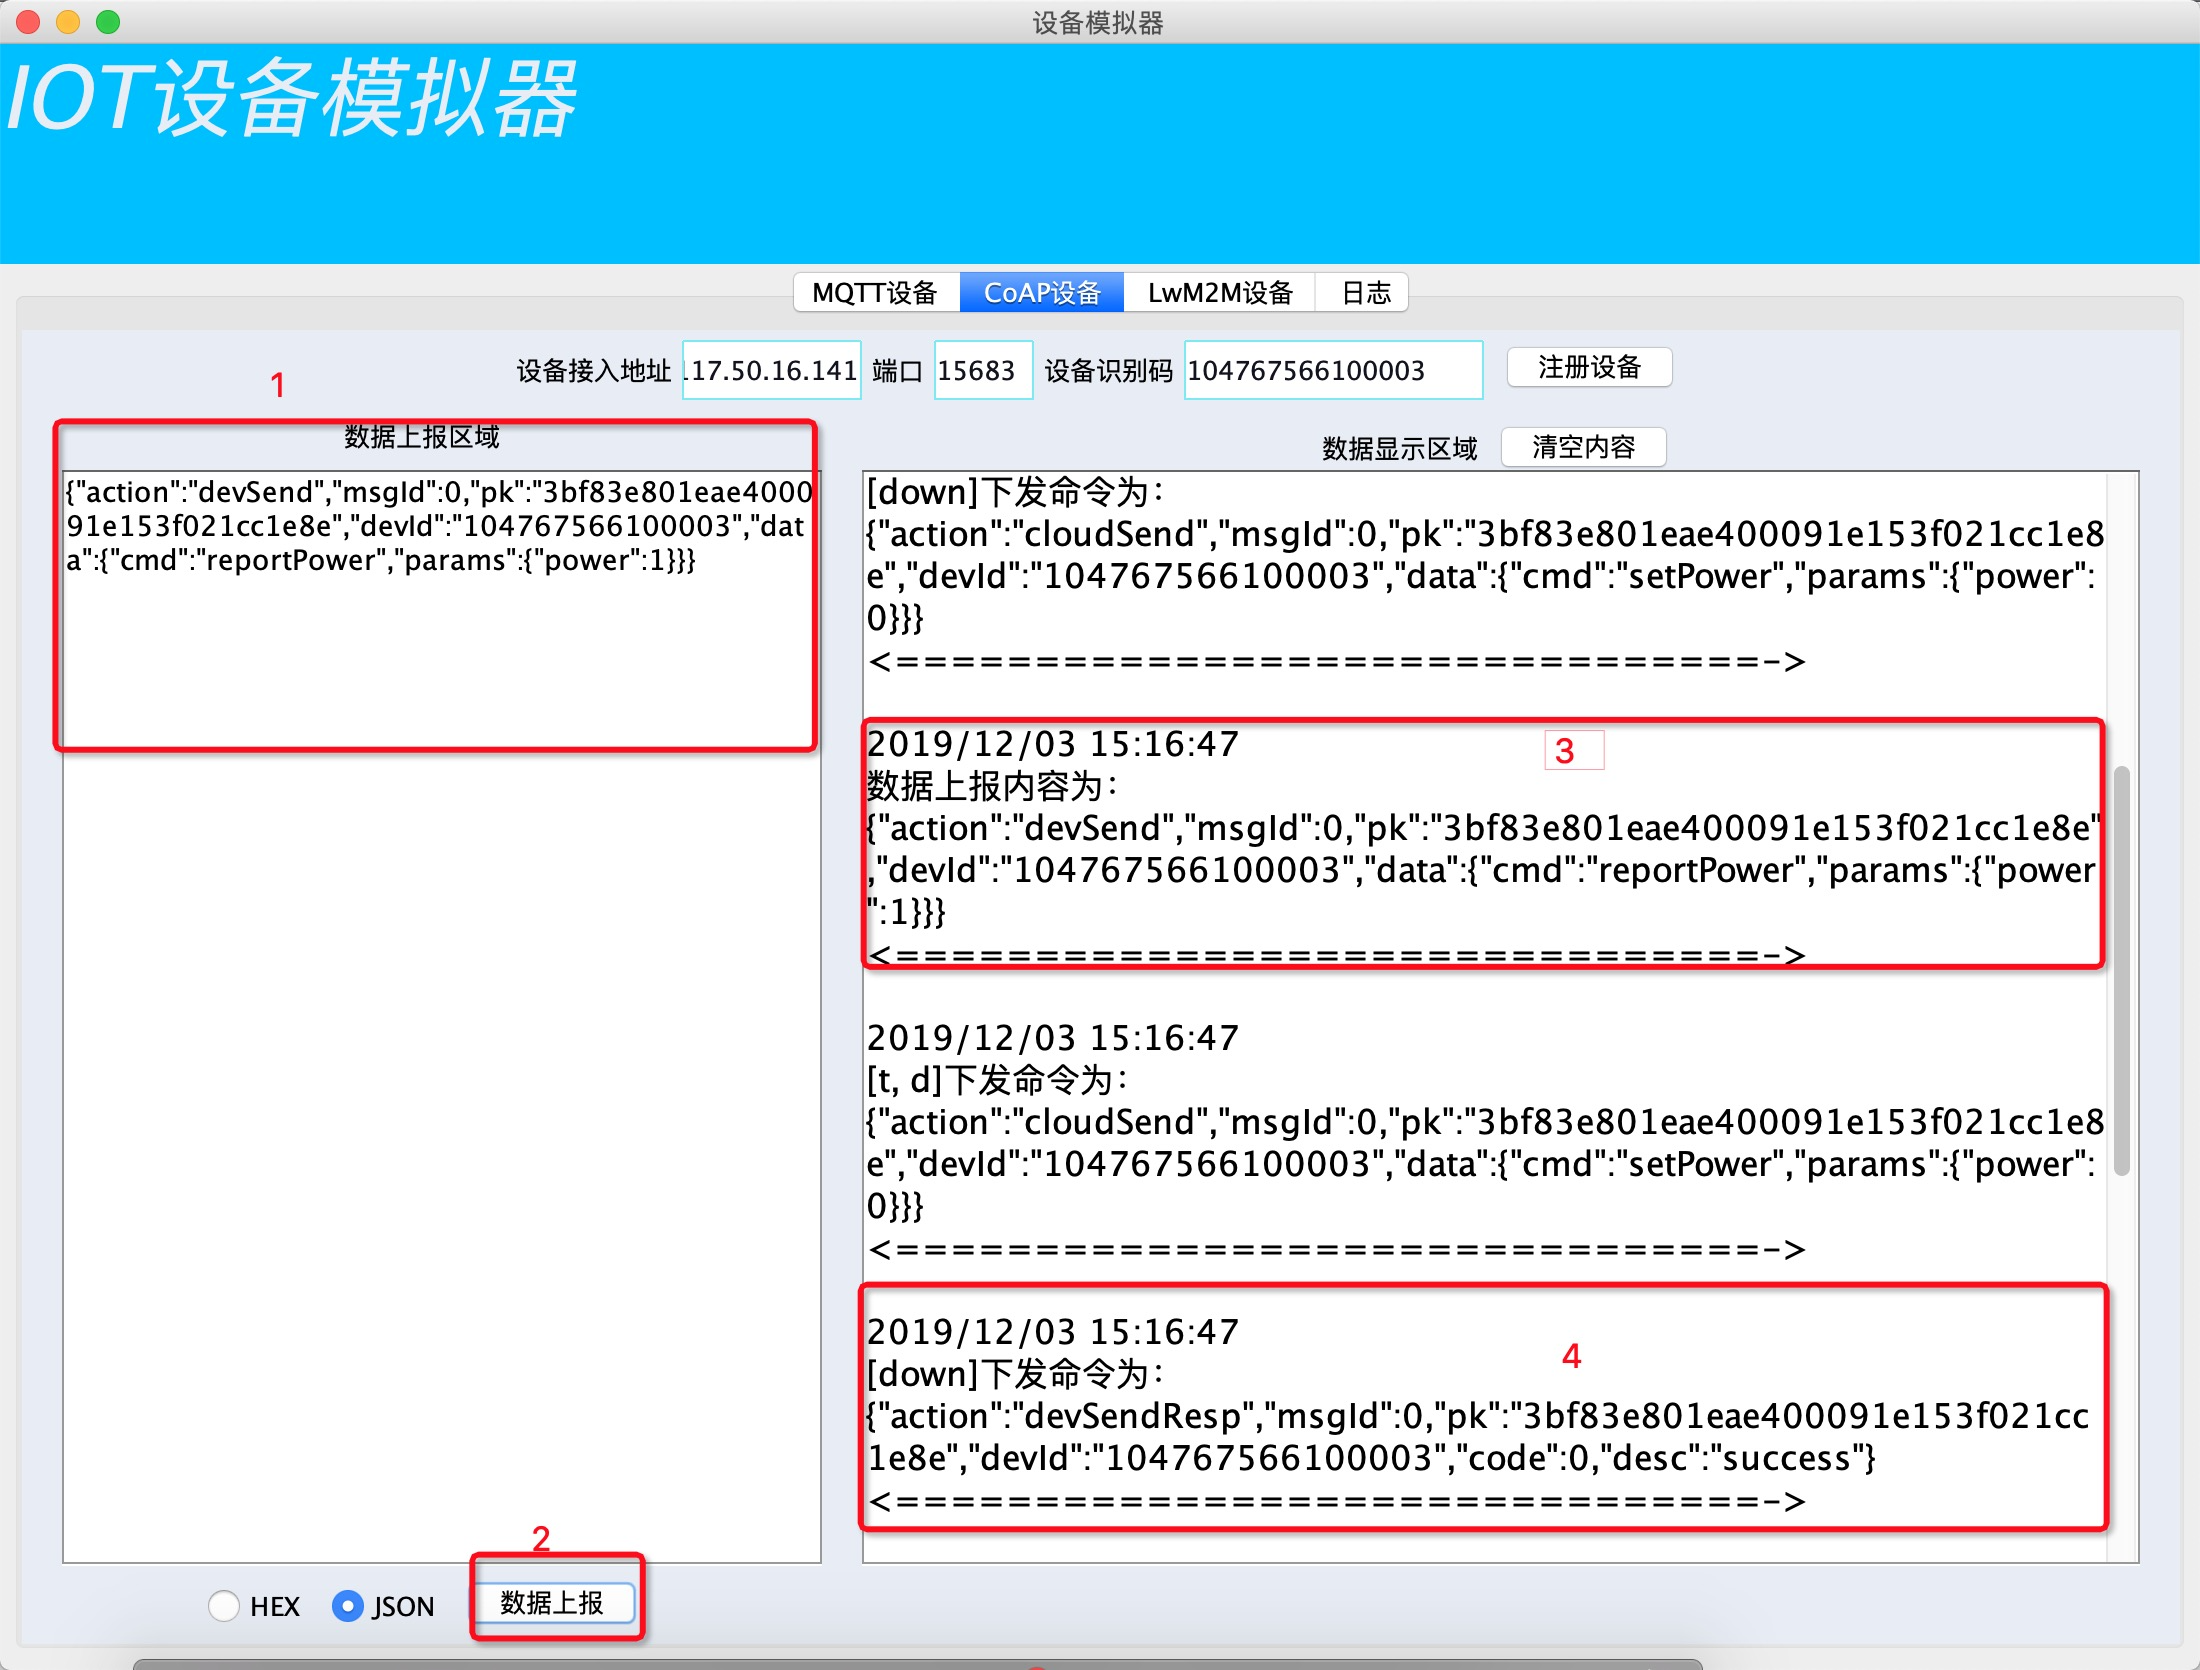Open the 日志 log tab
Viewport: 2200px width, 1670px height.
[1365, 293]
